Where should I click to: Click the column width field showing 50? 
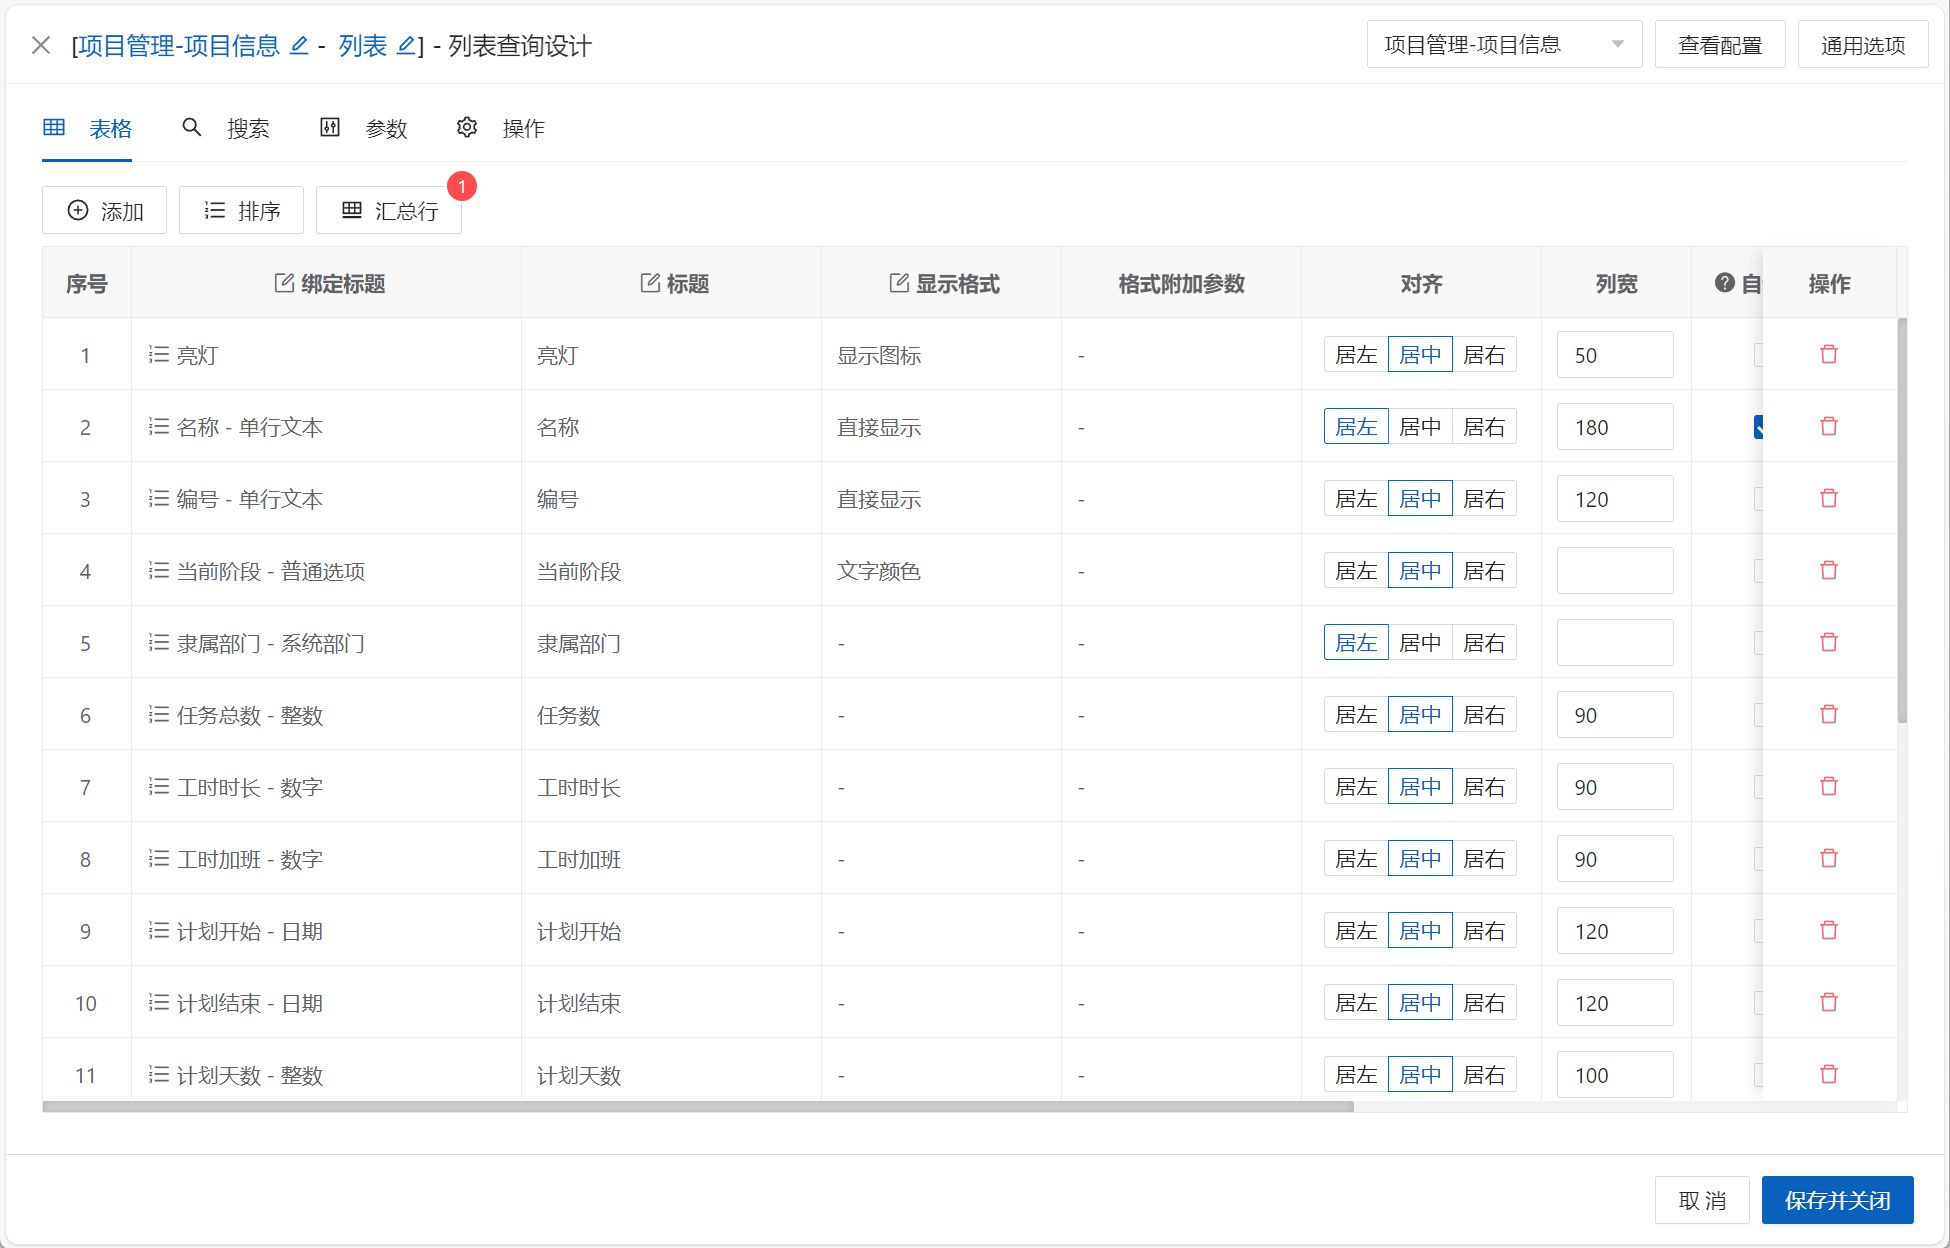coord(1615,355)
